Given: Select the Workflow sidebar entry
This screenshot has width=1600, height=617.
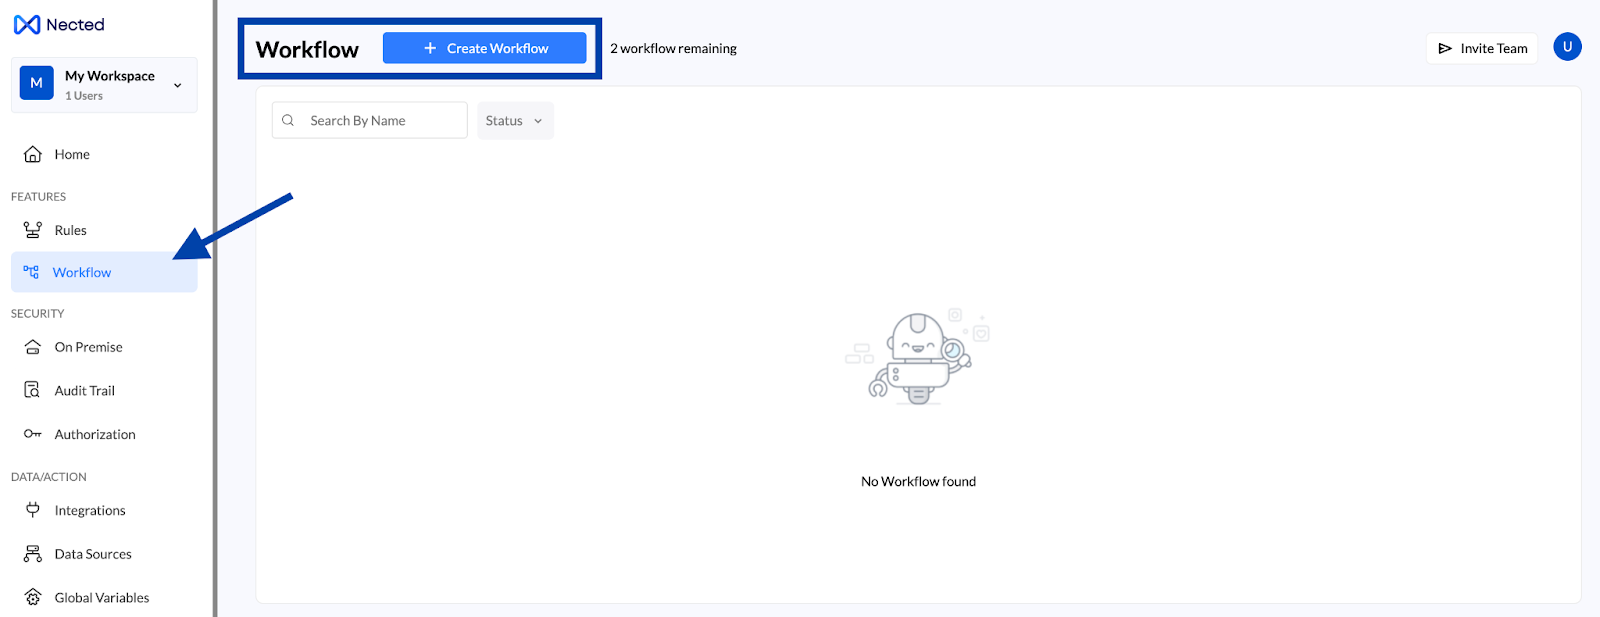Looking at the screenshot, I should pos(104,272).
